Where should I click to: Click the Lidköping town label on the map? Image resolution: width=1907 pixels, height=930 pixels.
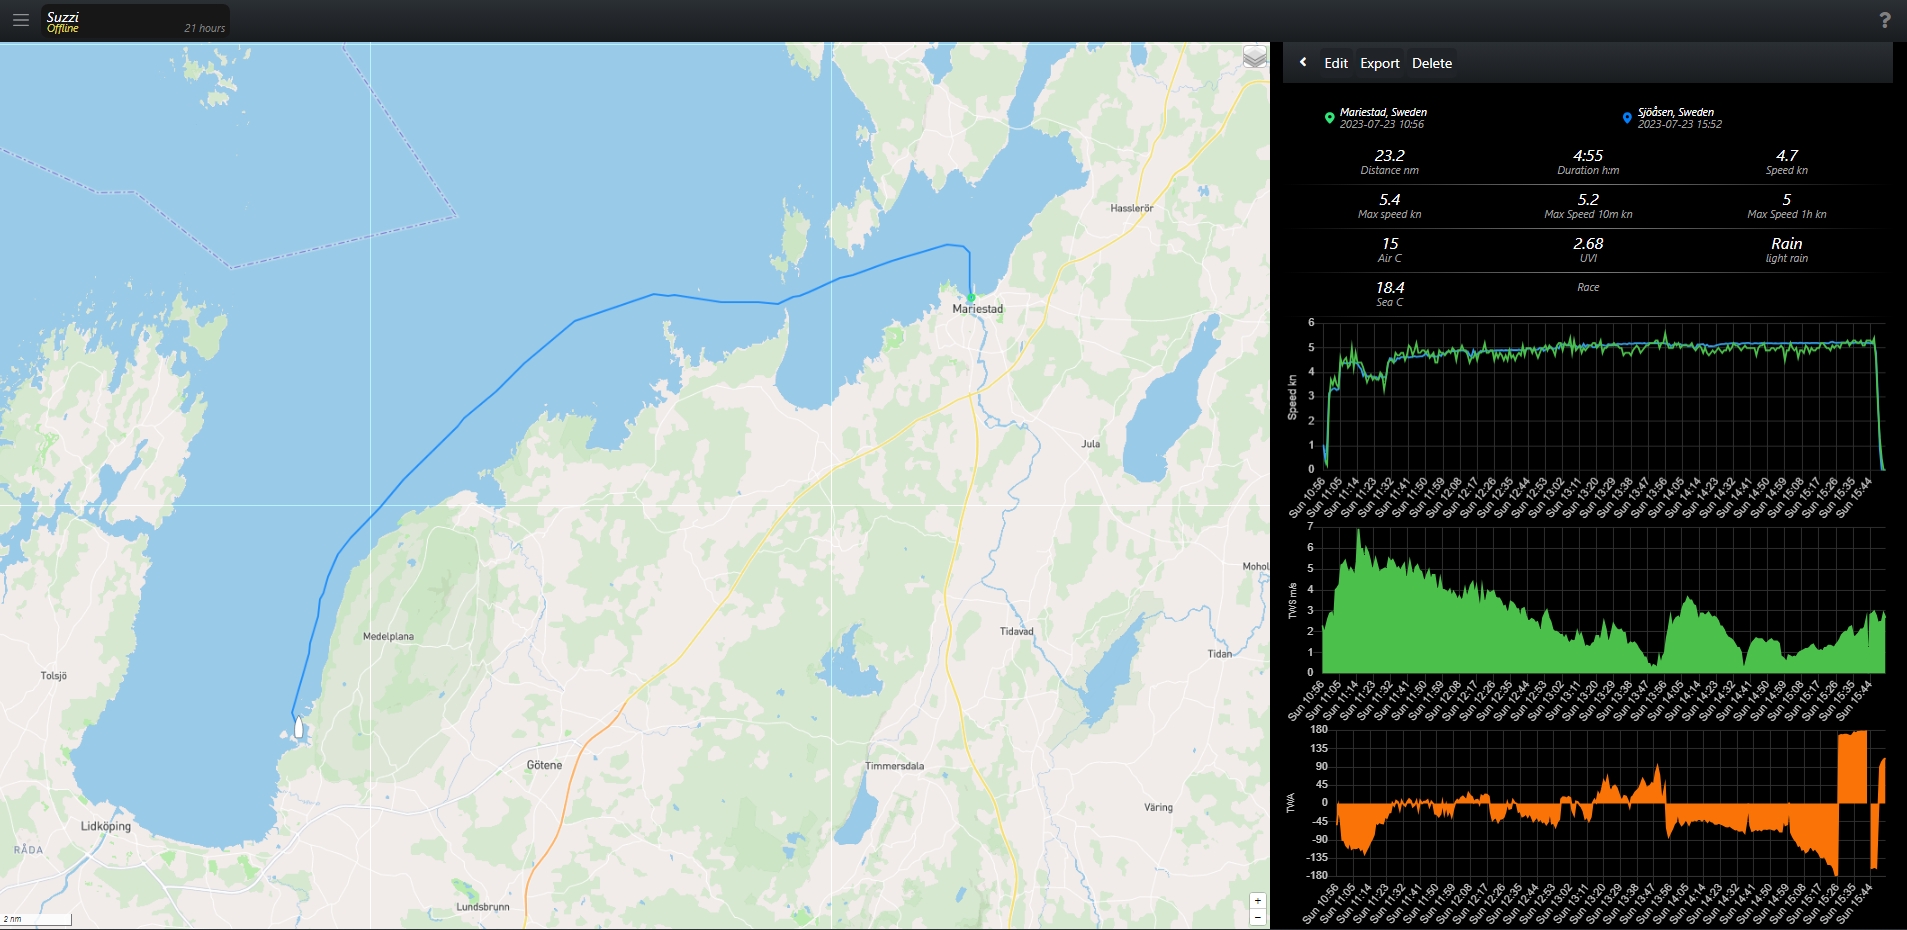(x=106, y=826)
